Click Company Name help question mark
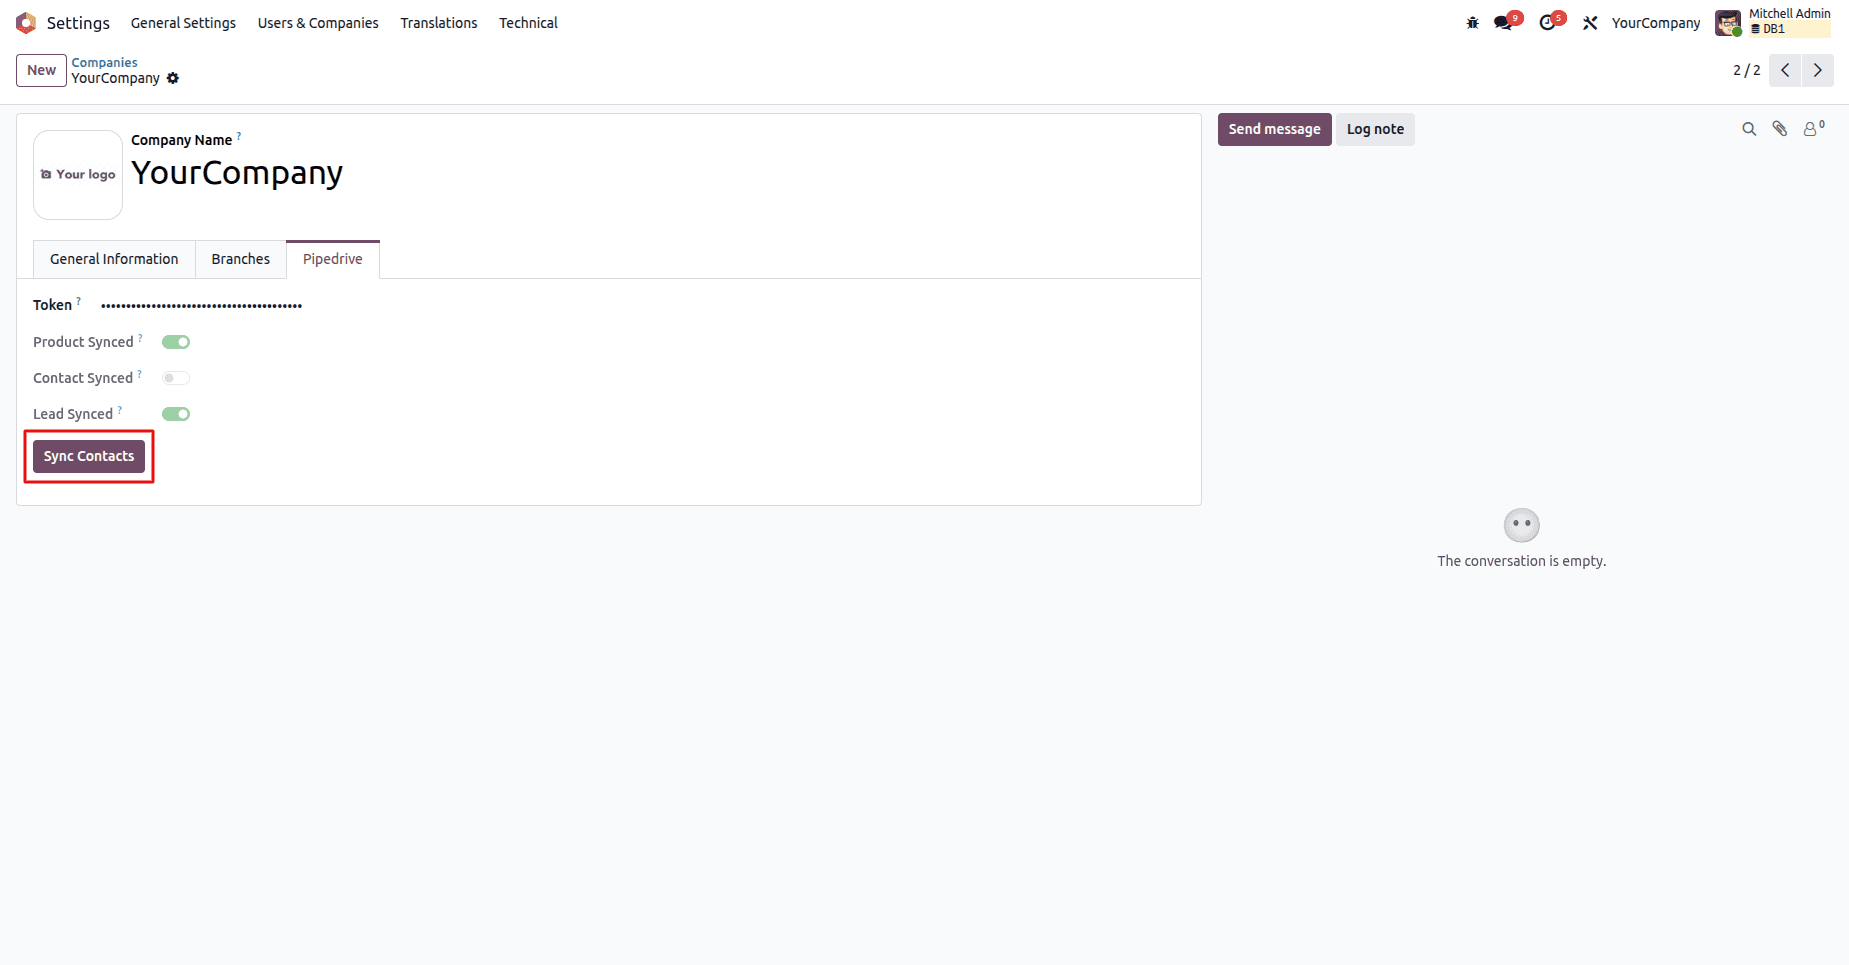 point(239,135)
